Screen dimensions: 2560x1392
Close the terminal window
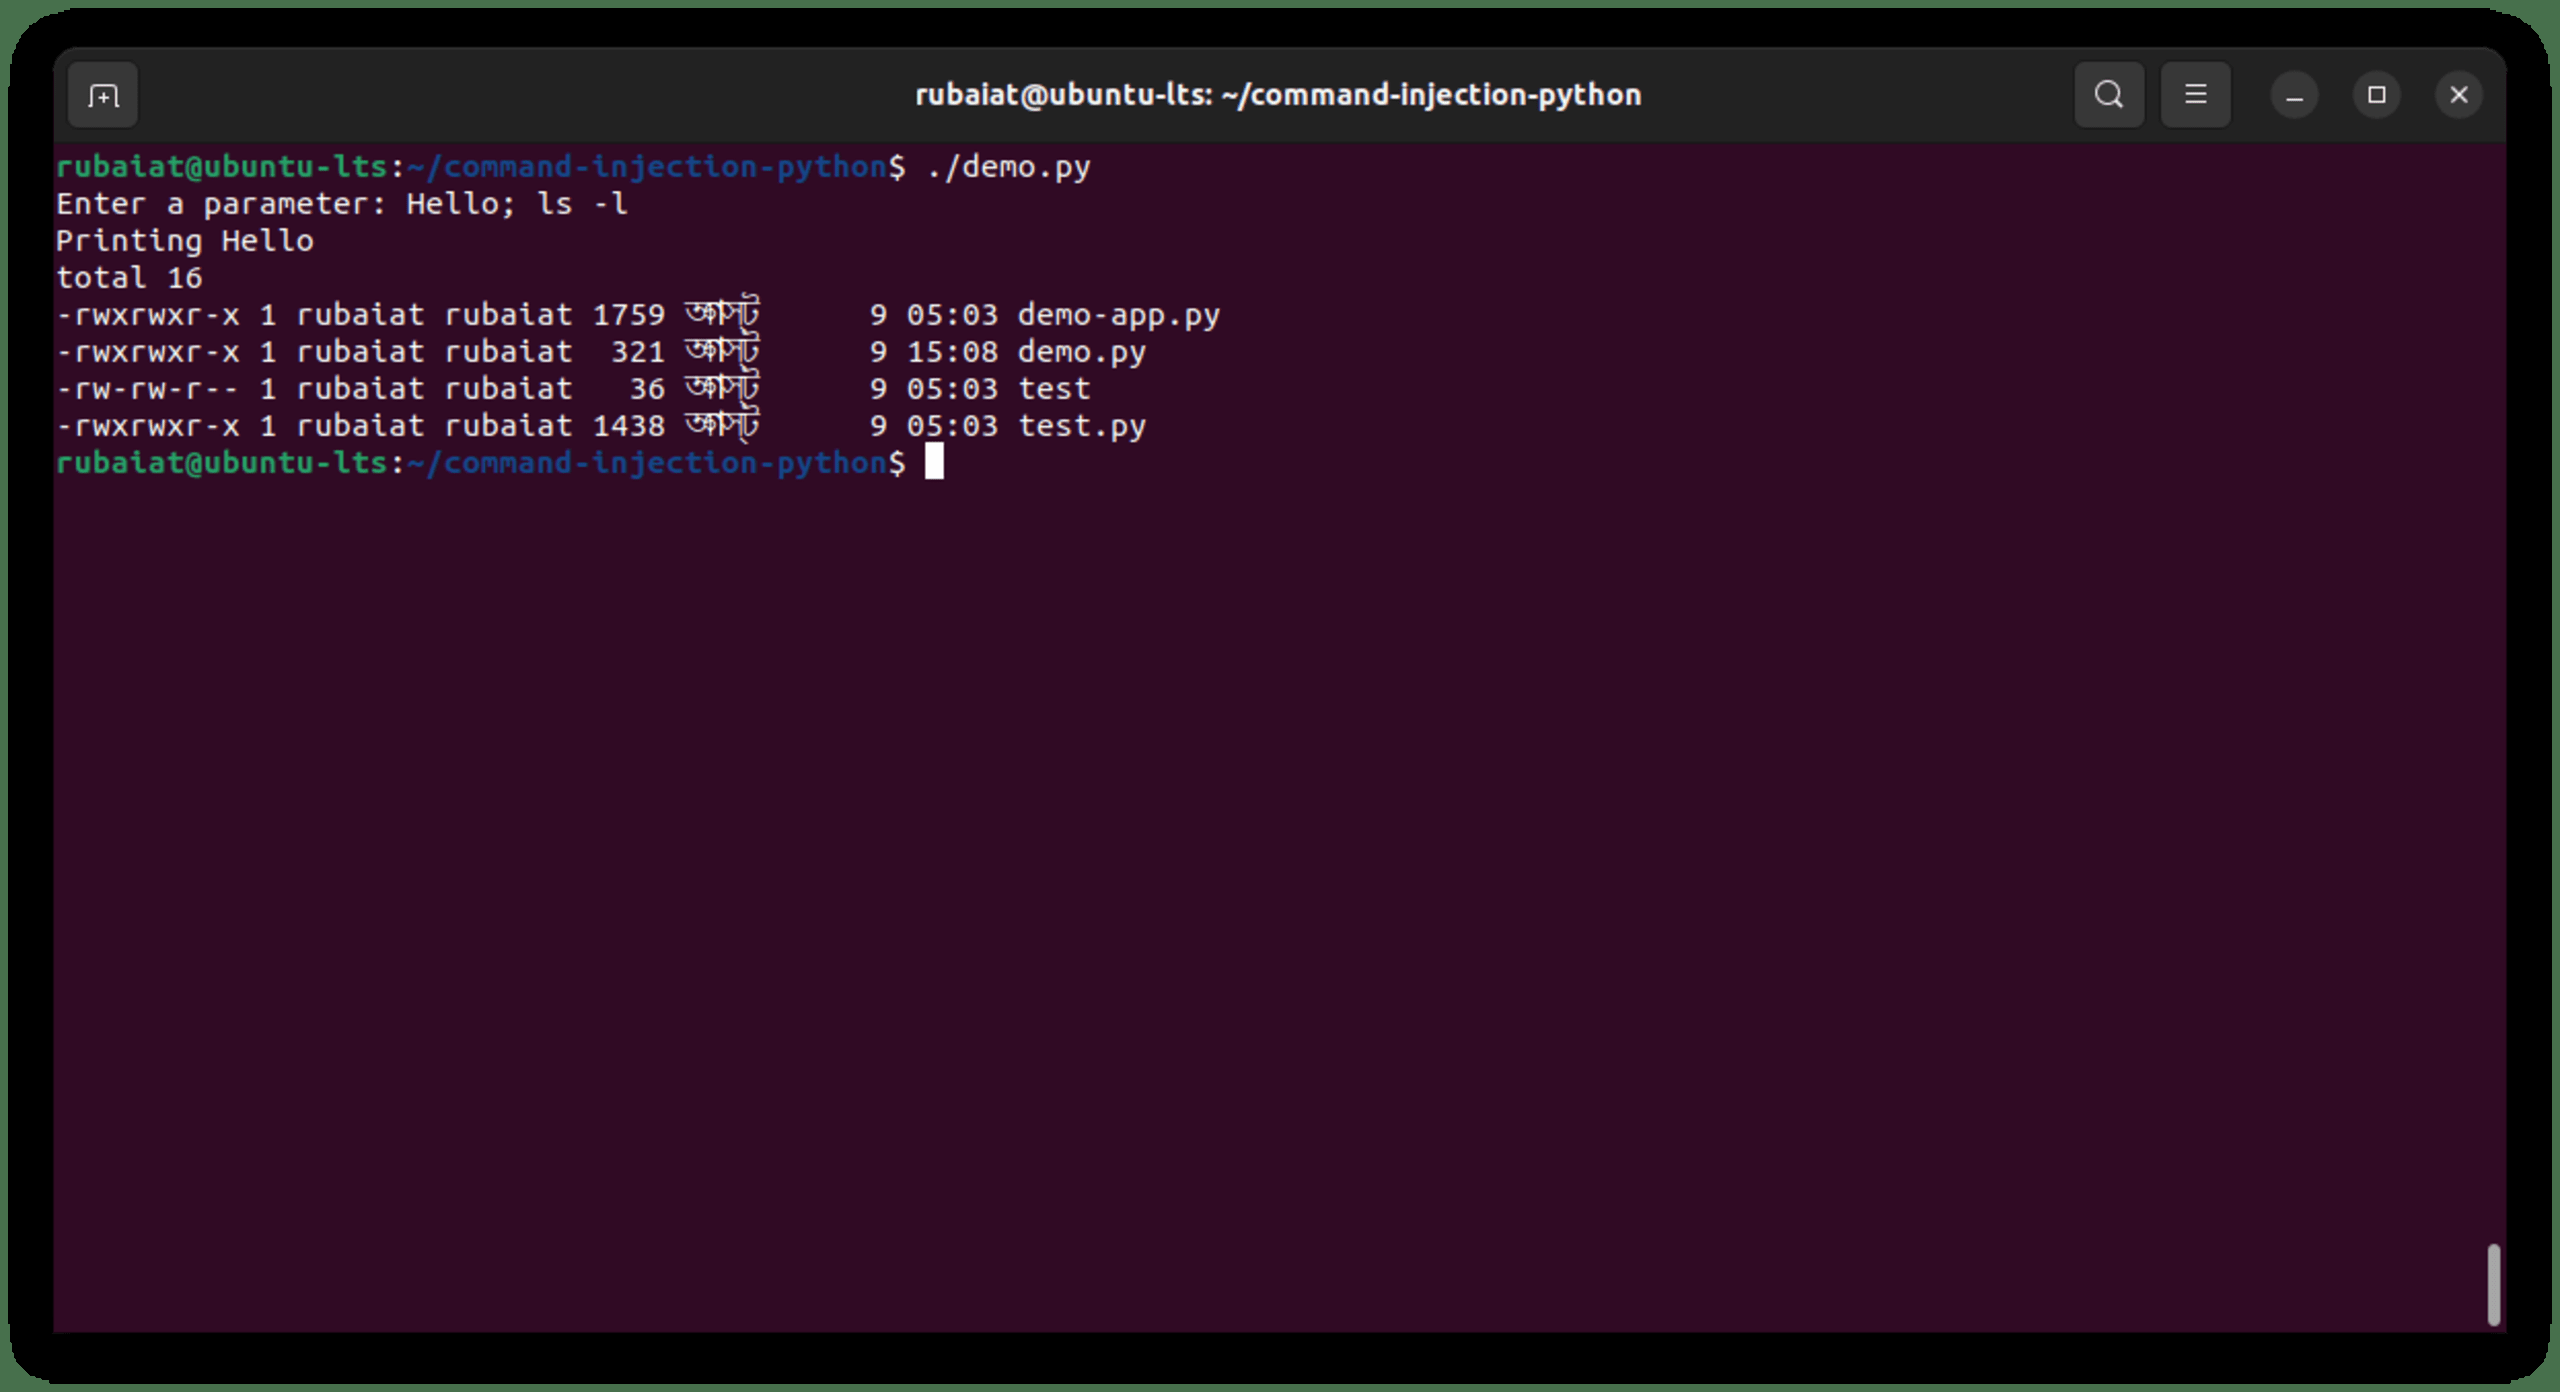tap(2459, 95)
